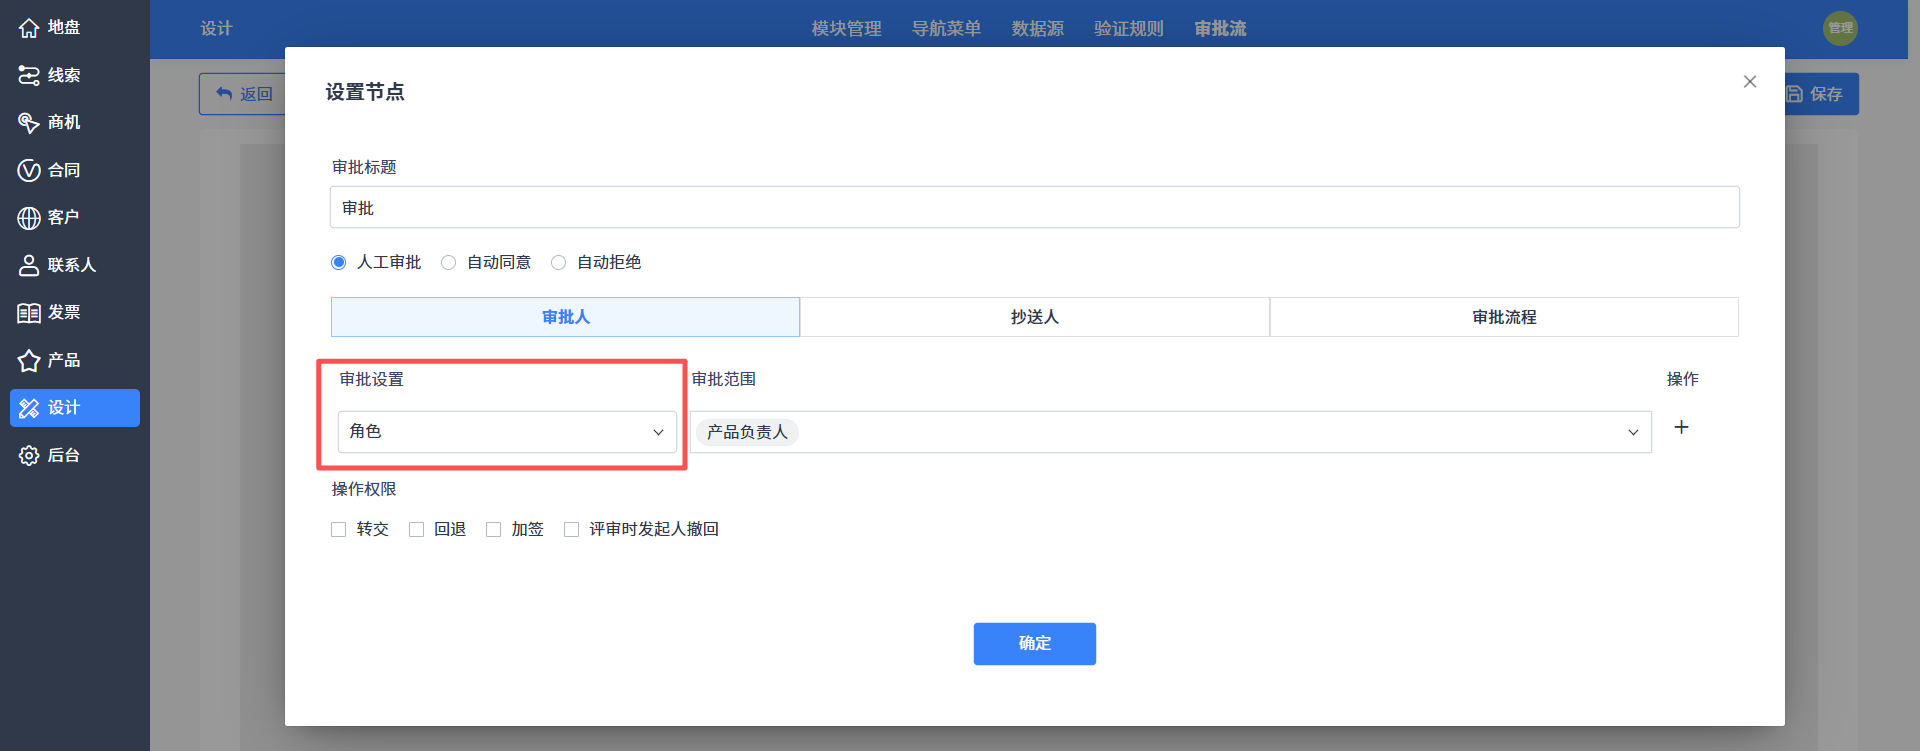The height and width of the screenshot is (751, 1920).
Task: Click the 确定 confirm button
Action: click(1034, 644)
